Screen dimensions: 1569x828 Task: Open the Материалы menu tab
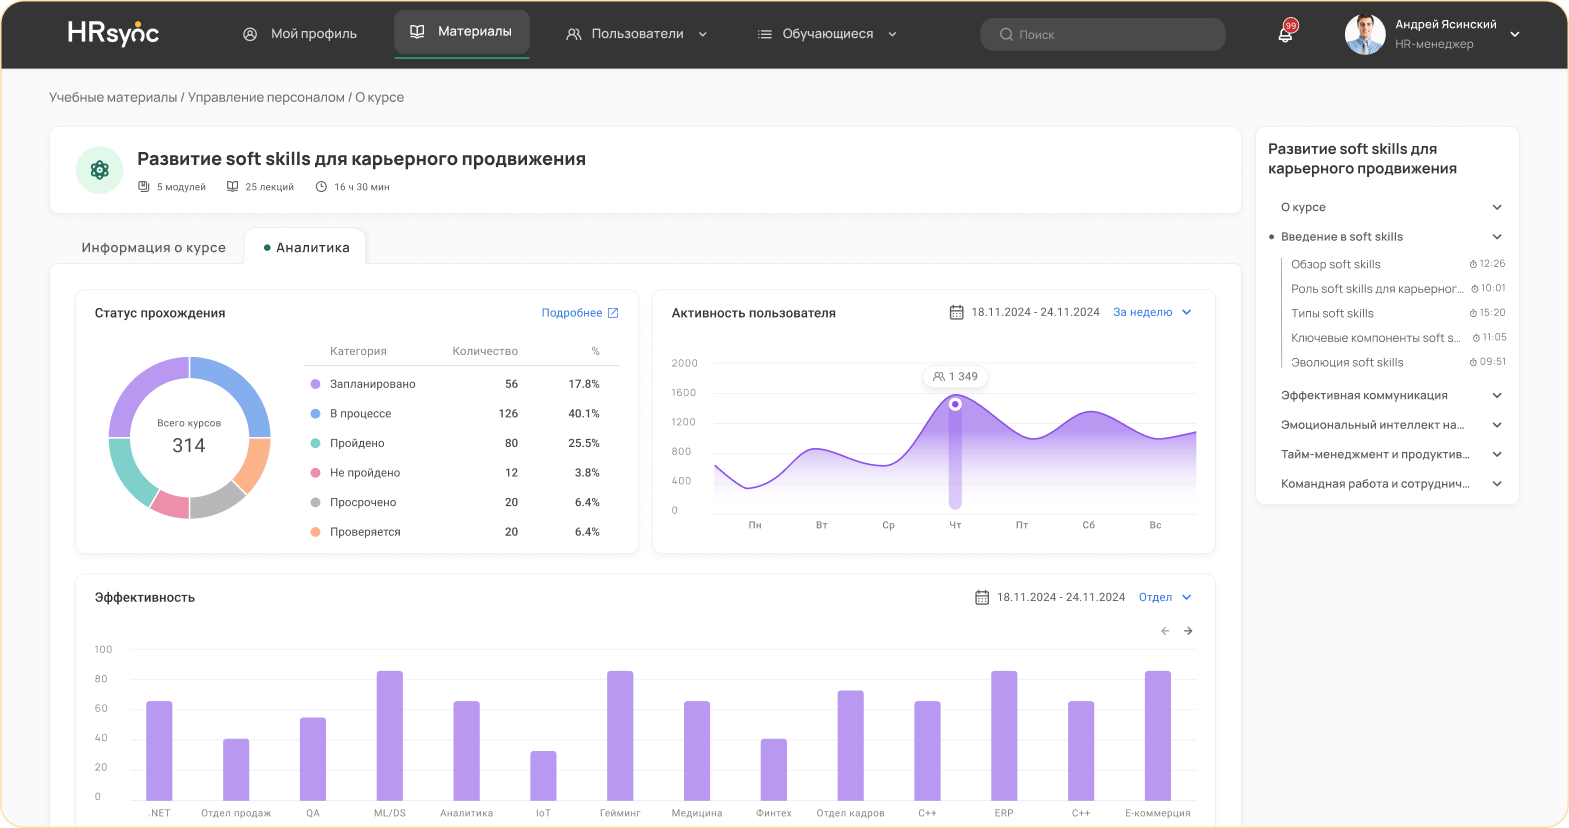point(462,32)
